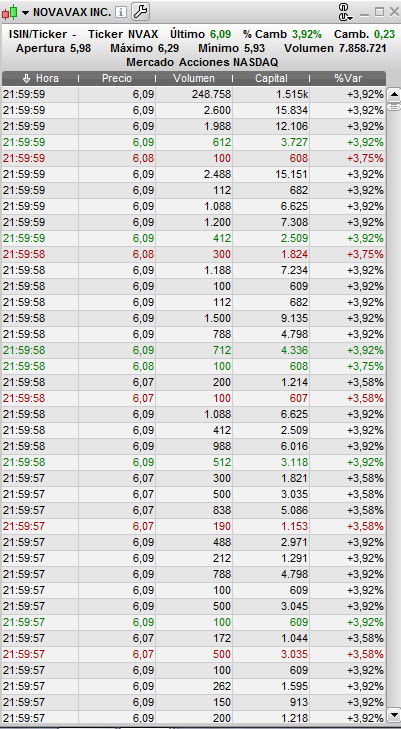Select the red 6,08 row with capital 1.824
The width and height of the screenshot is (401, 729).
(x=194, y=254)
